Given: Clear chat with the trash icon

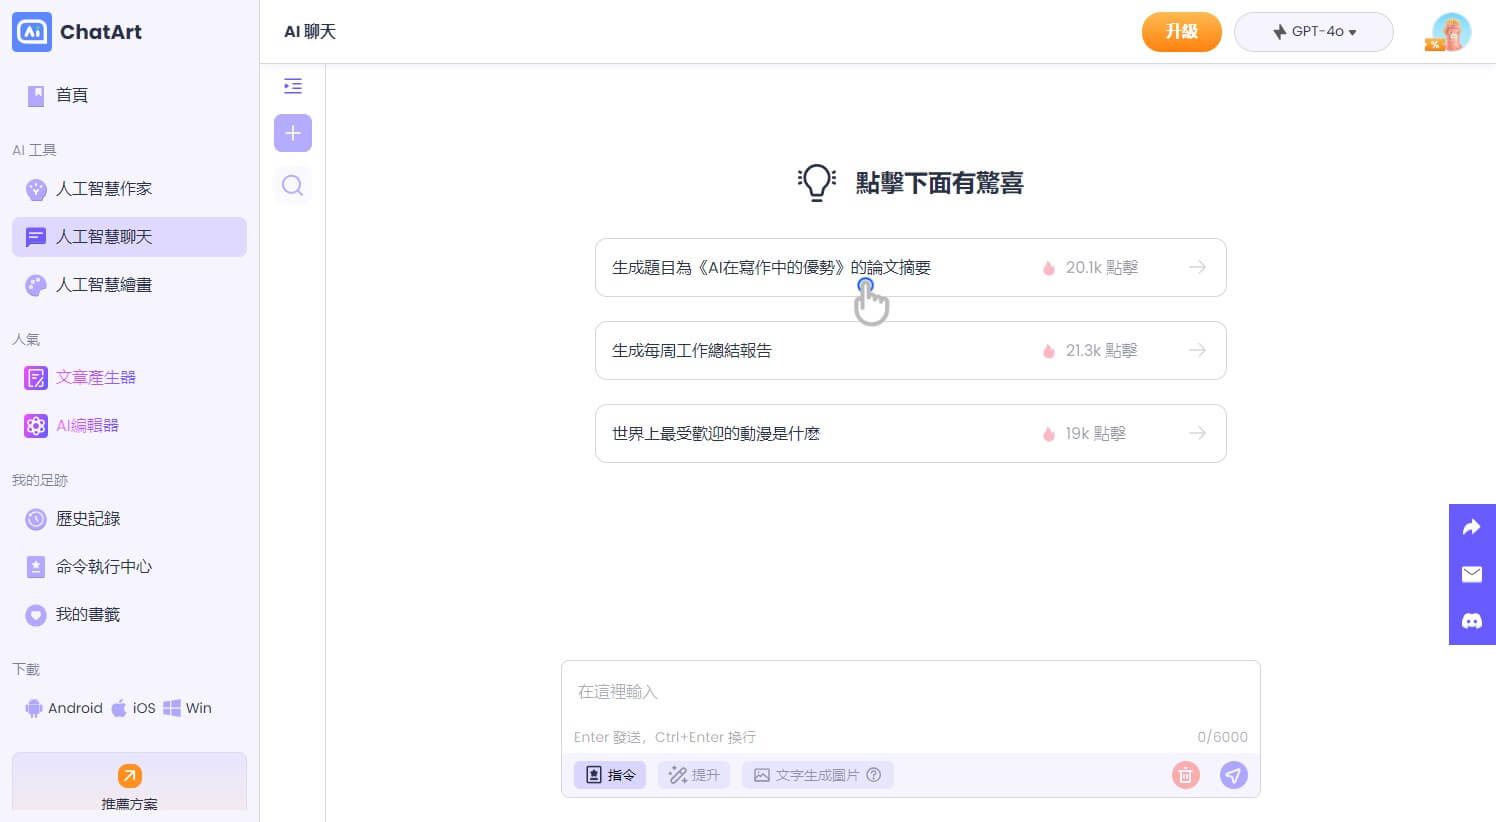Looking at the screenshot, I should pos(1185,775).
